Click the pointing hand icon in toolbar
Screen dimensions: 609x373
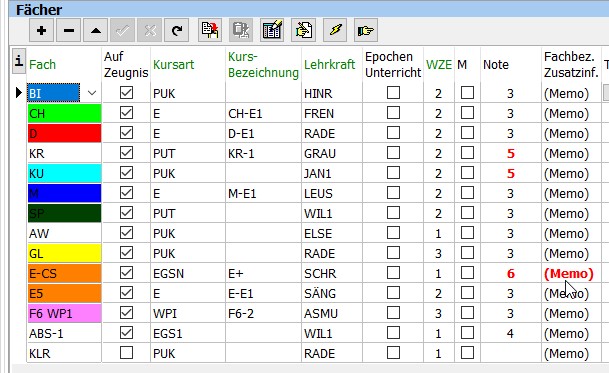(x=366, y=30)
